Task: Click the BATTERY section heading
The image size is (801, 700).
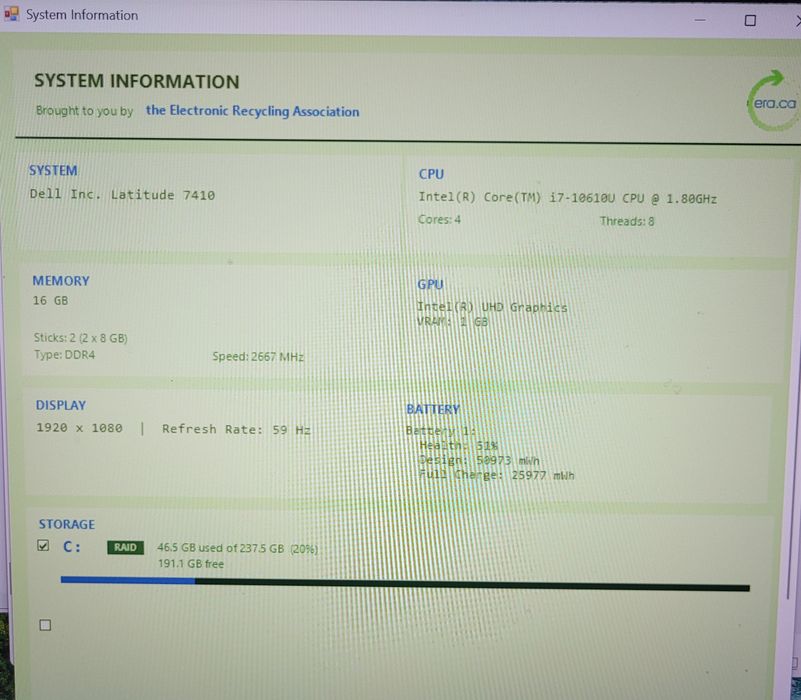Action: (x=433, y=409)
